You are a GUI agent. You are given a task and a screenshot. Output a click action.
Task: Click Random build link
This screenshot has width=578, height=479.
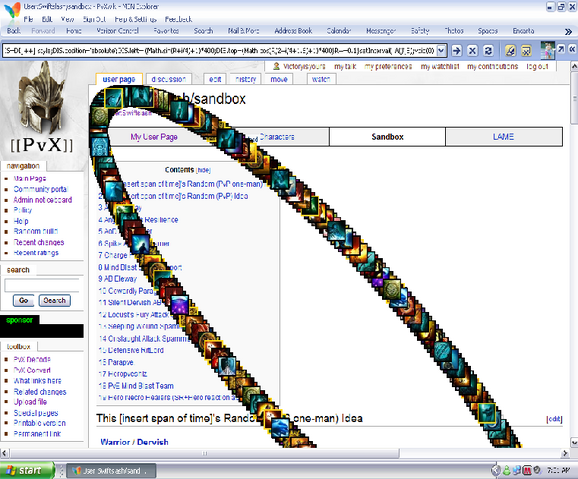pos(36,231)
